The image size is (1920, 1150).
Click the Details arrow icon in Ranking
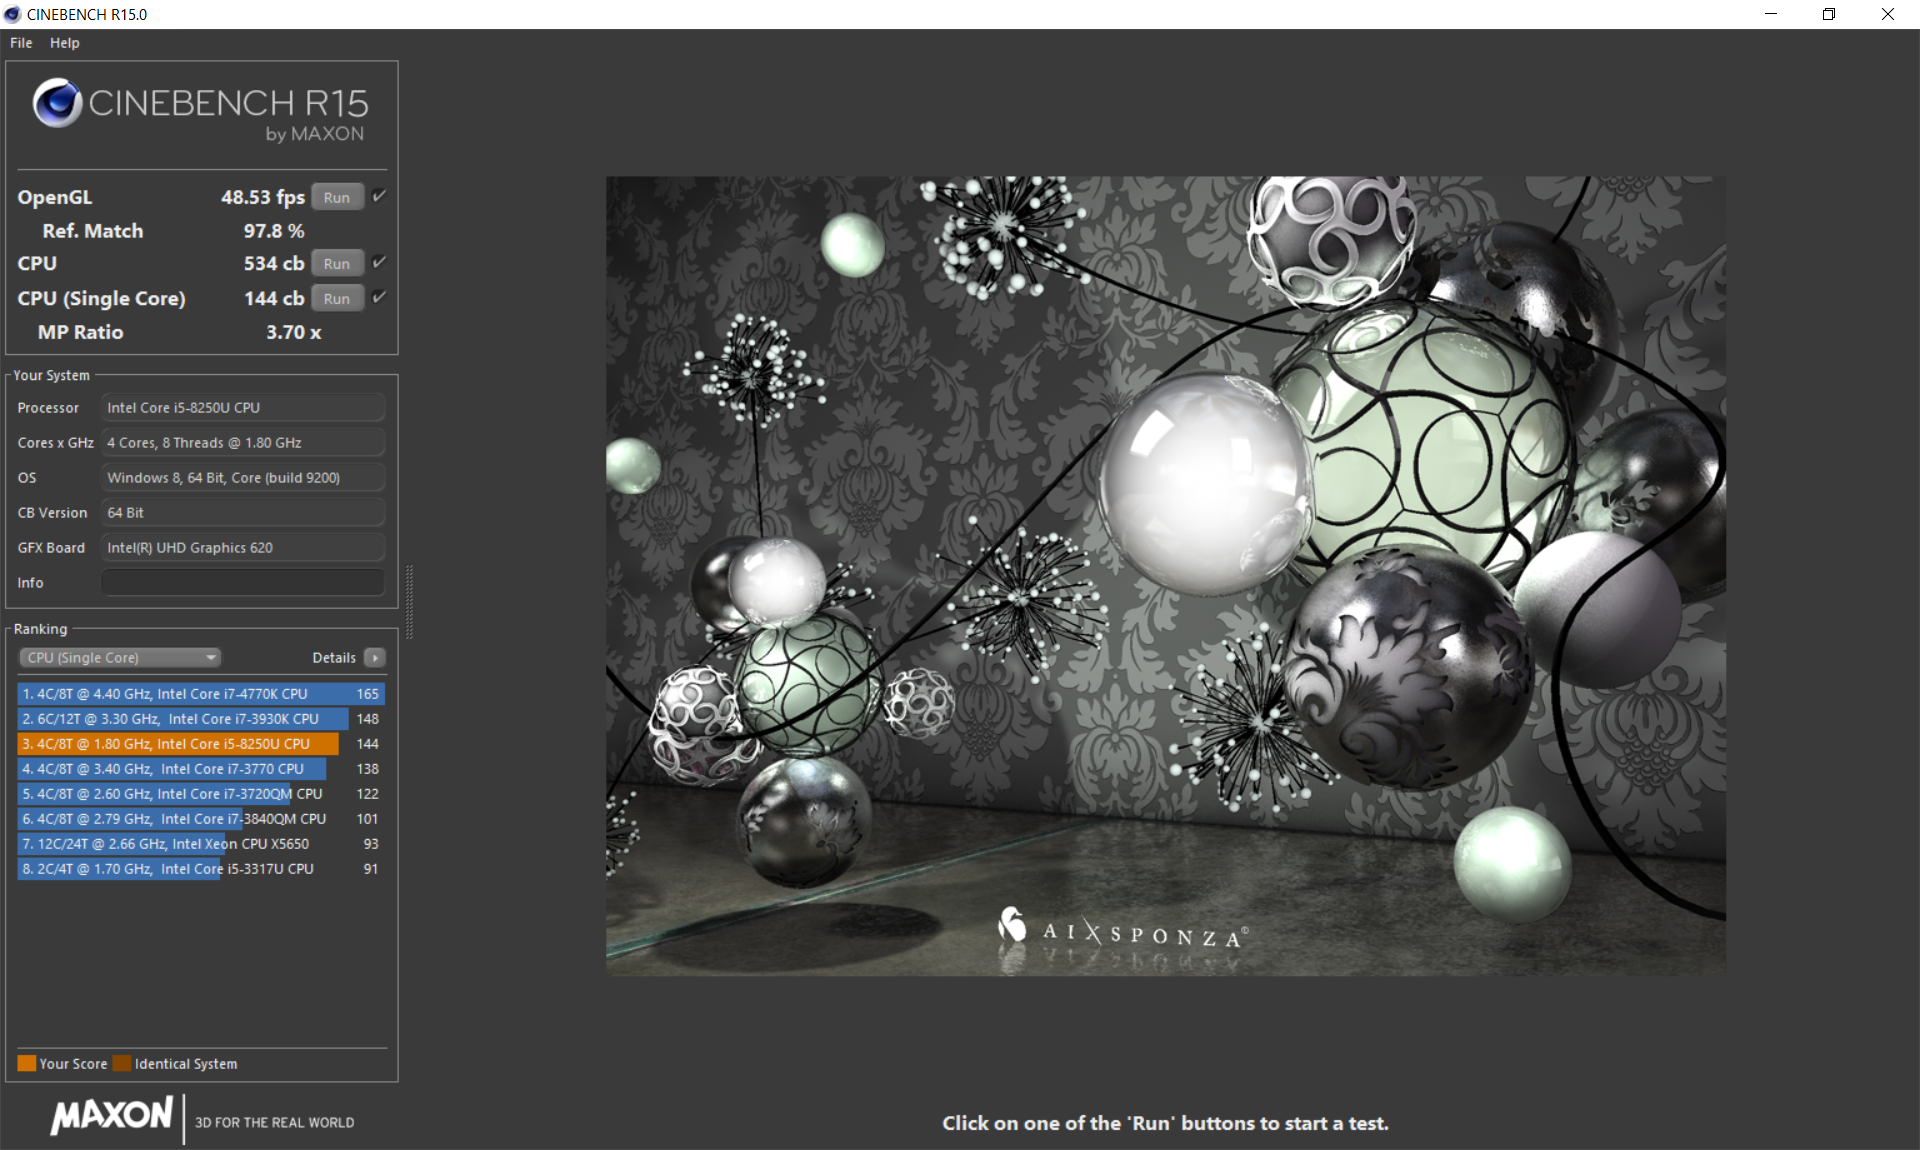[x=375, y=658]
